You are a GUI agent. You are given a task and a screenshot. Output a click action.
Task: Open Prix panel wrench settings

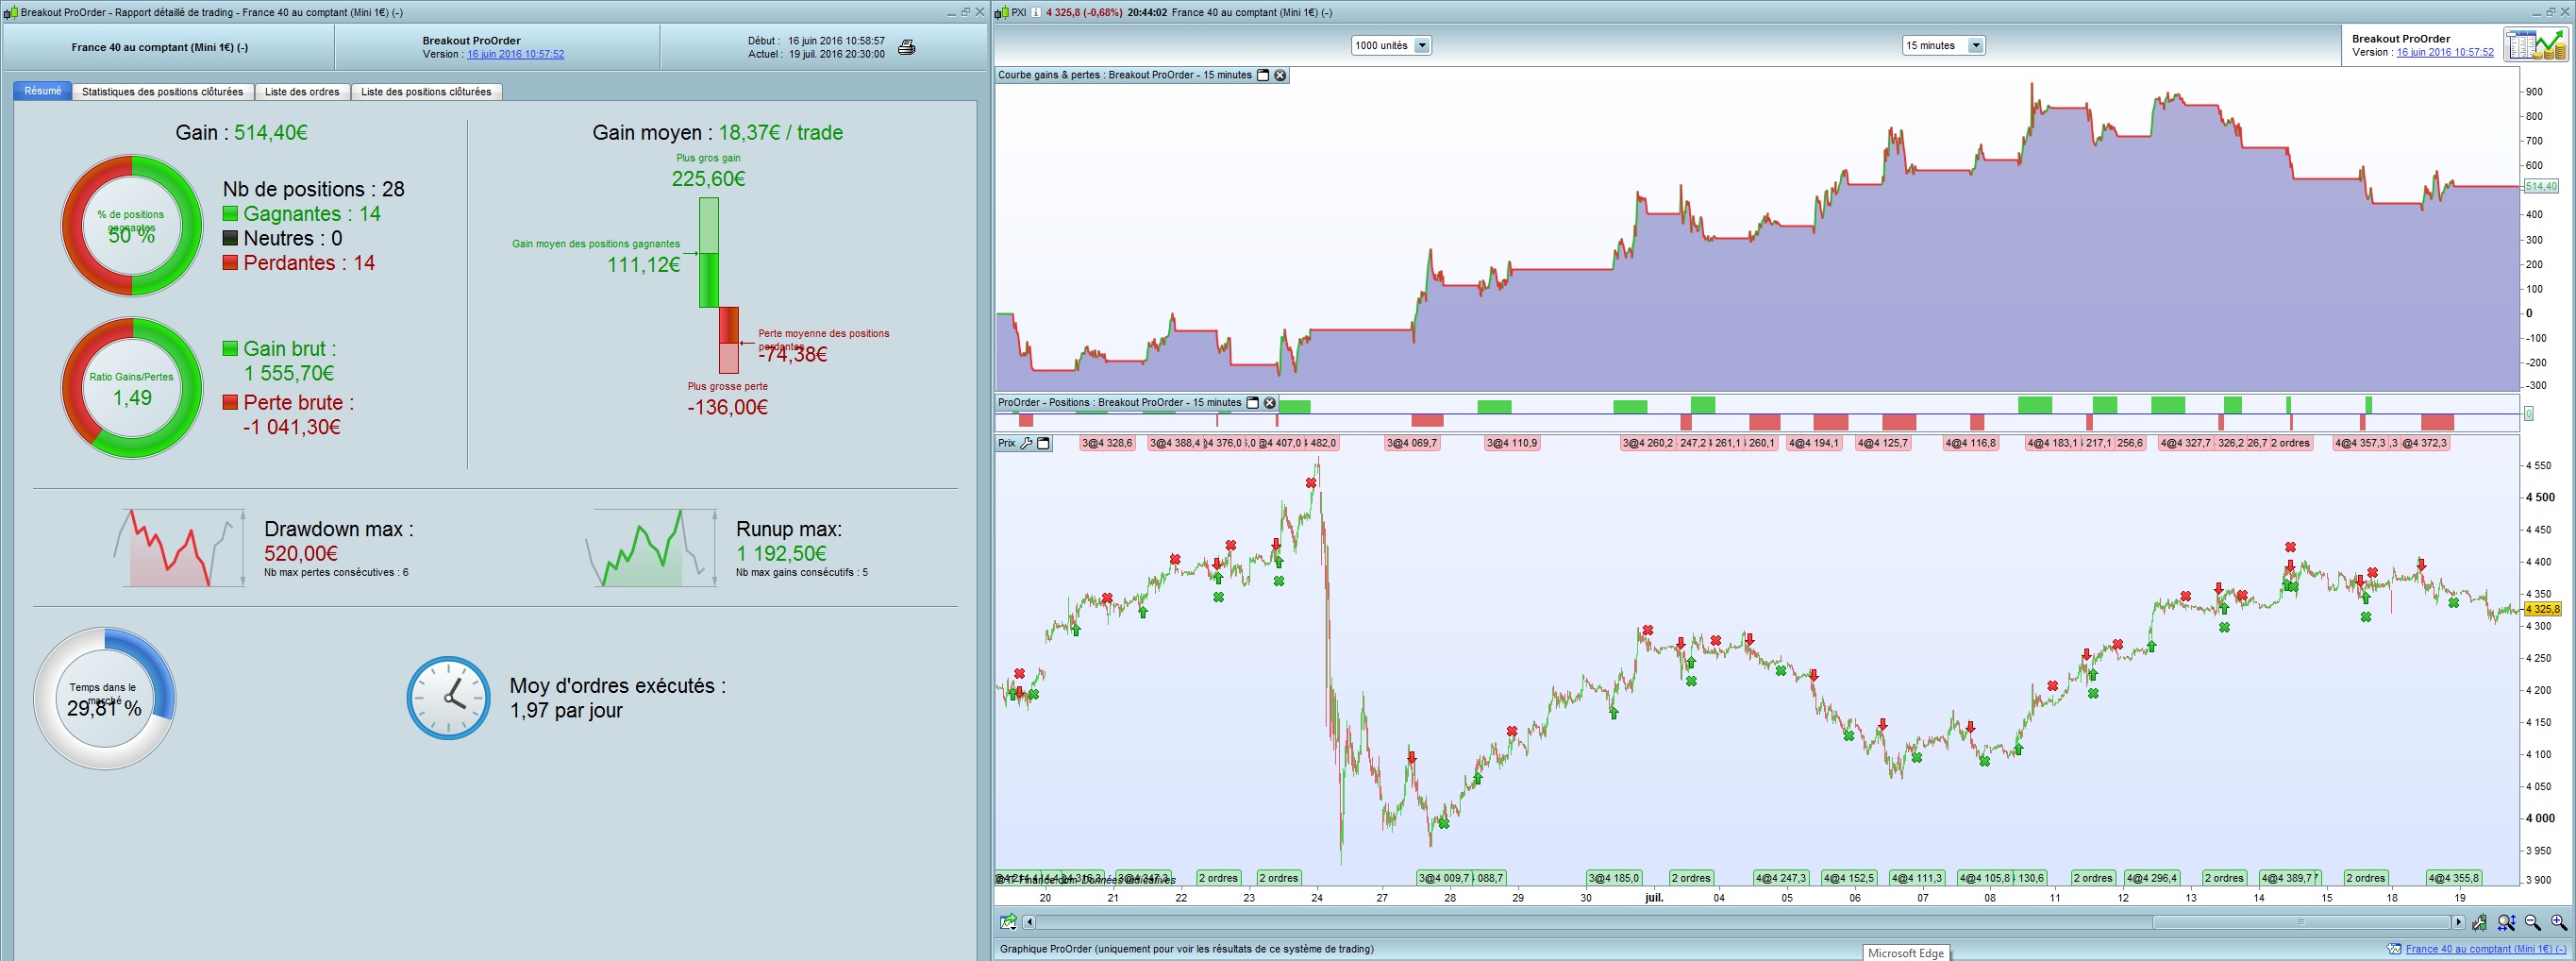(1026, 443)
